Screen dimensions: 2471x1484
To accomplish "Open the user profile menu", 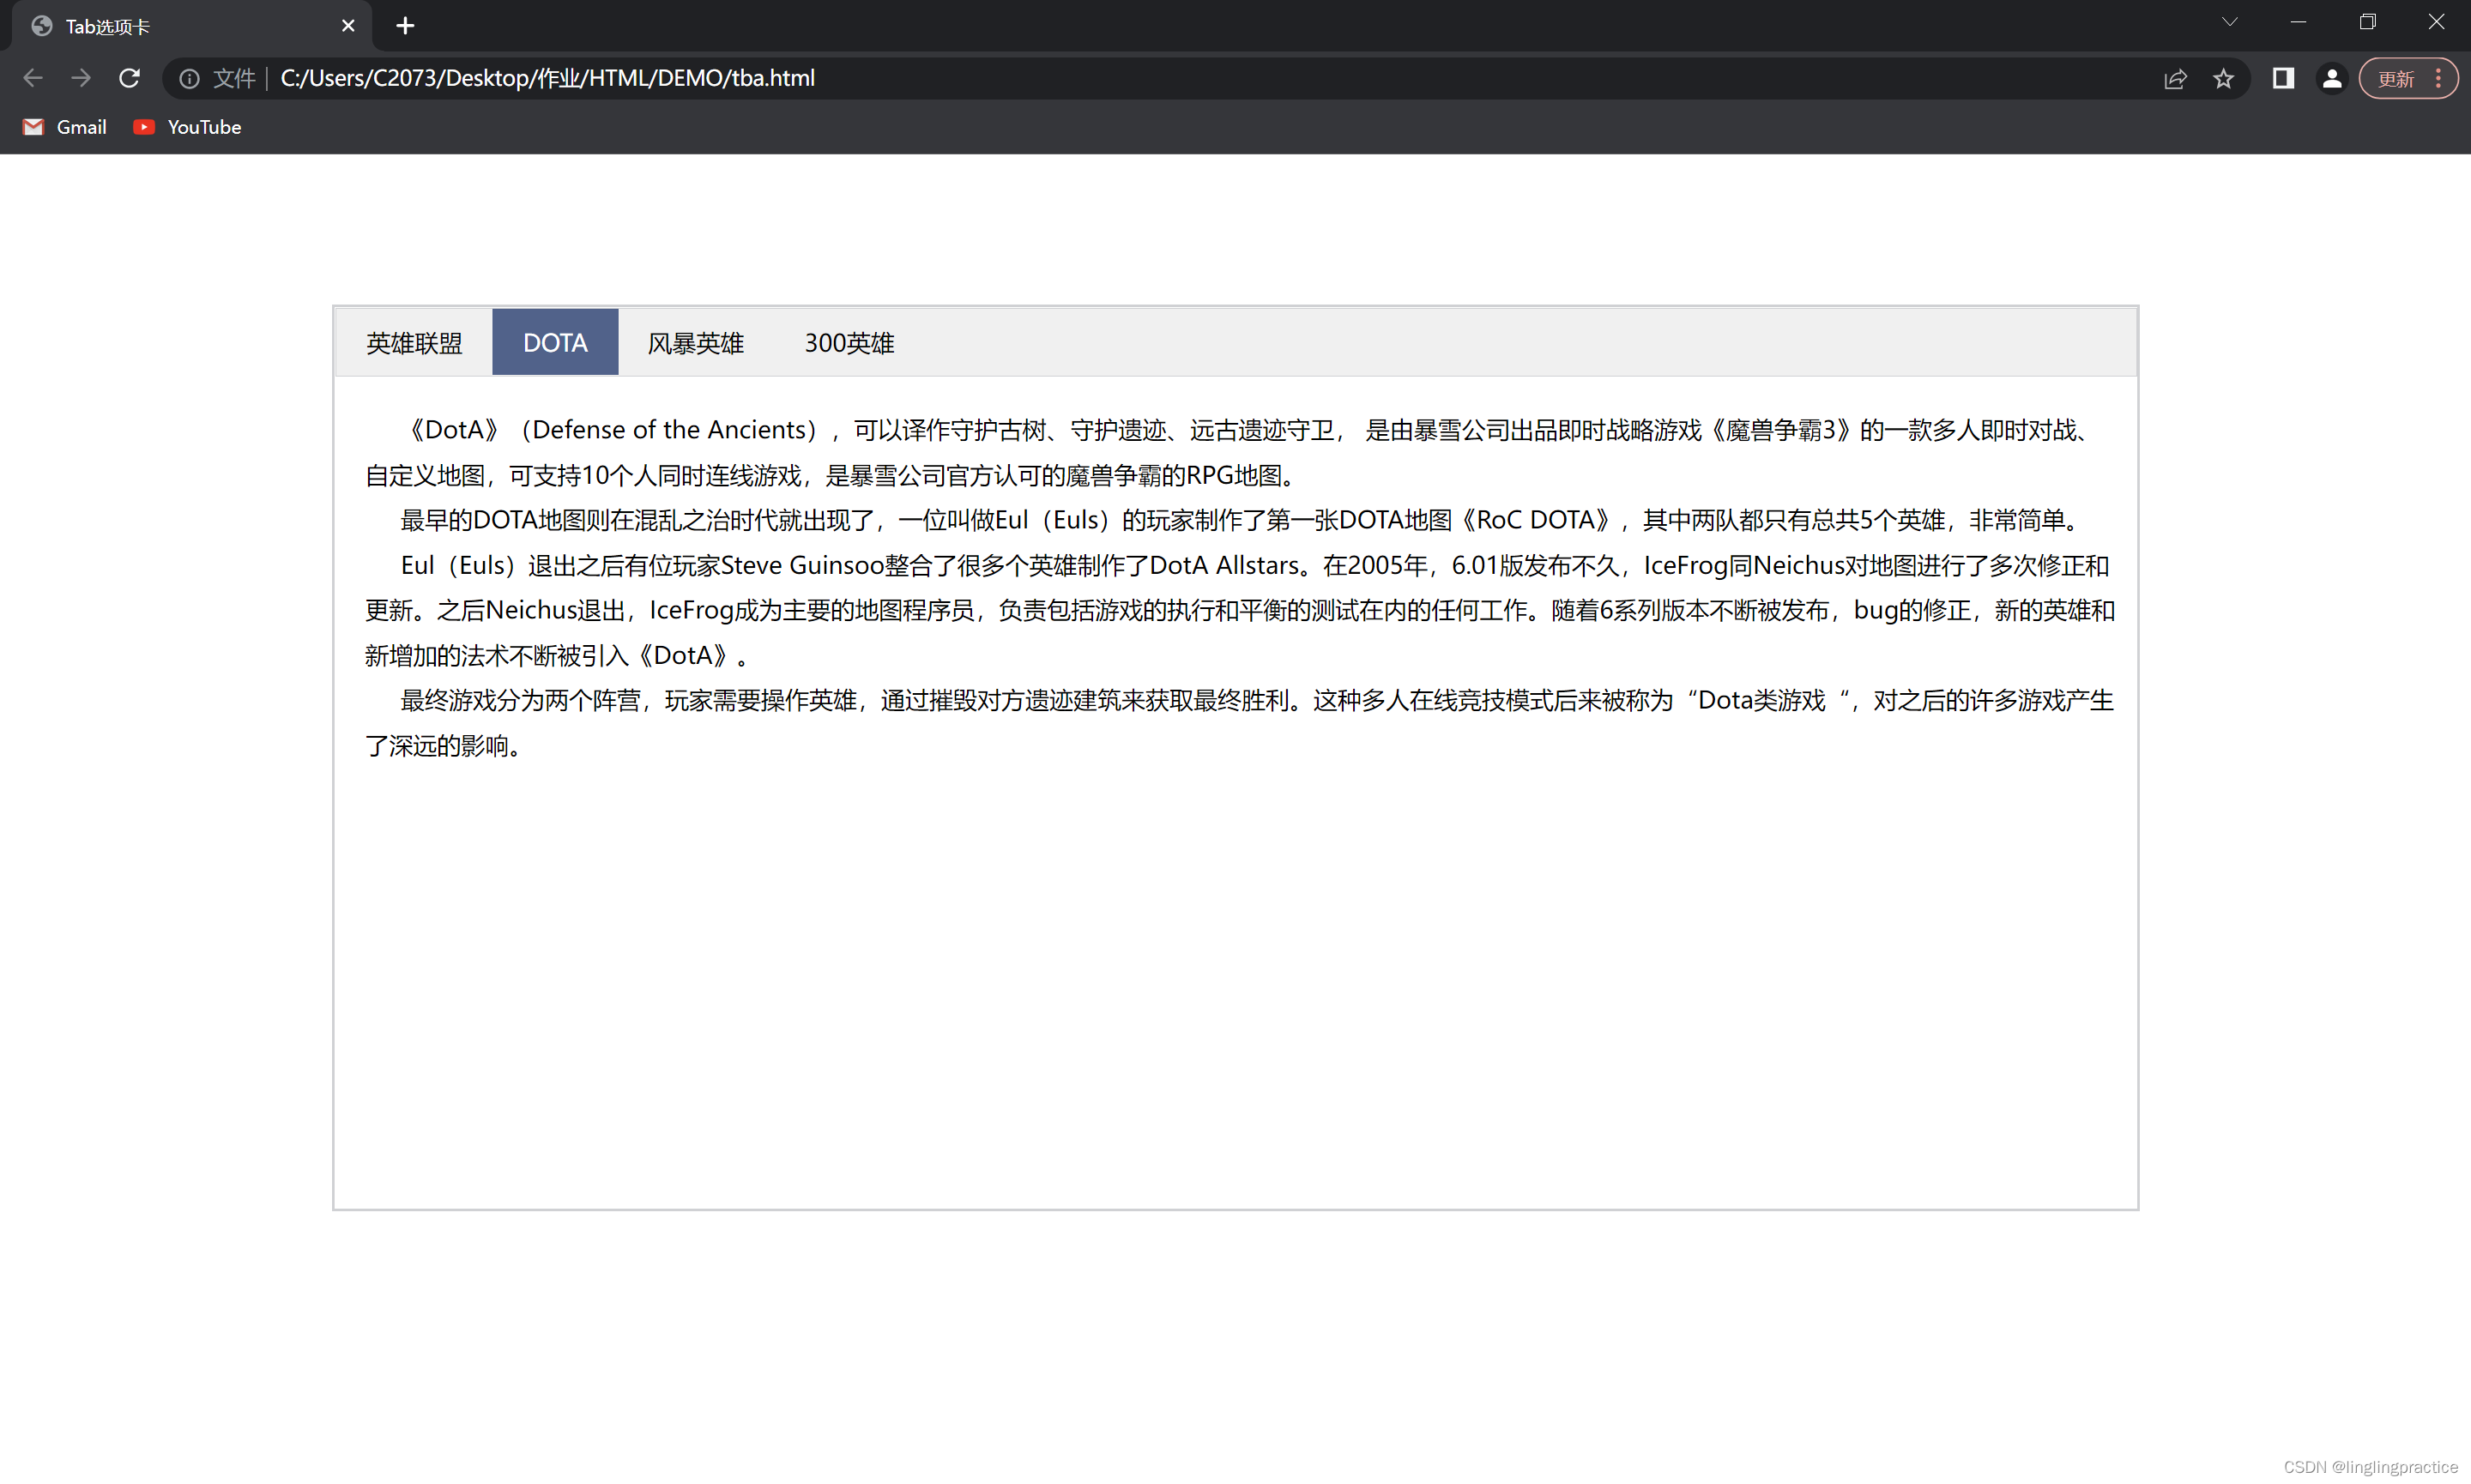I will click(x=2331, y=78).
